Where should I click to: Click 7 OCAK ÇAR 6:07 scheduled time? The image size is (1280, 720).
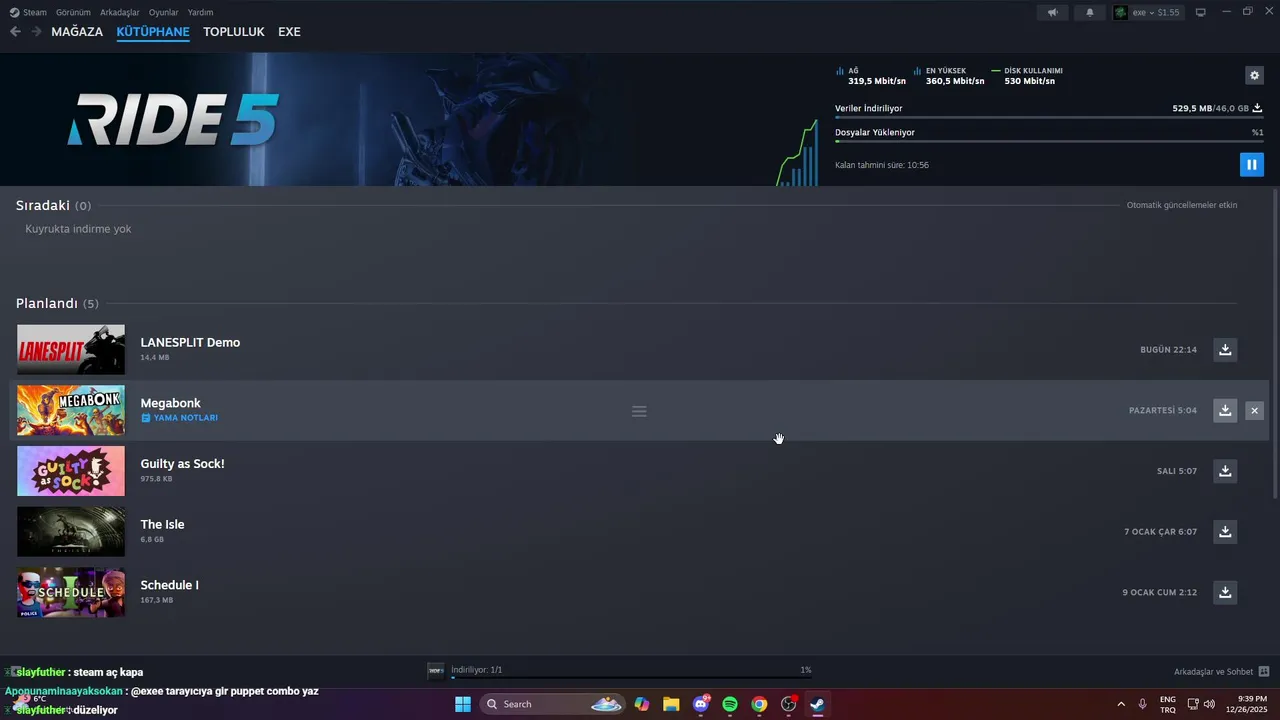1160,532
